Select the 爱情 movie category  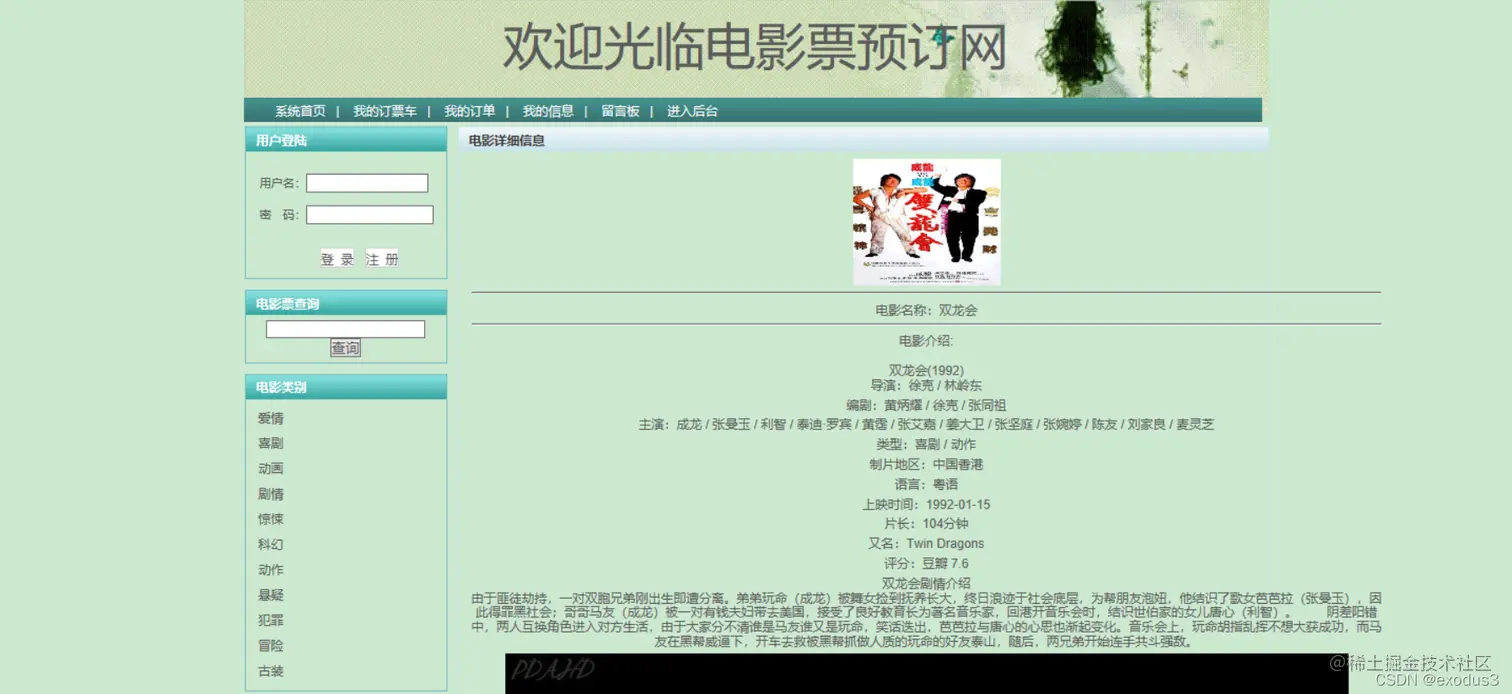271,417
